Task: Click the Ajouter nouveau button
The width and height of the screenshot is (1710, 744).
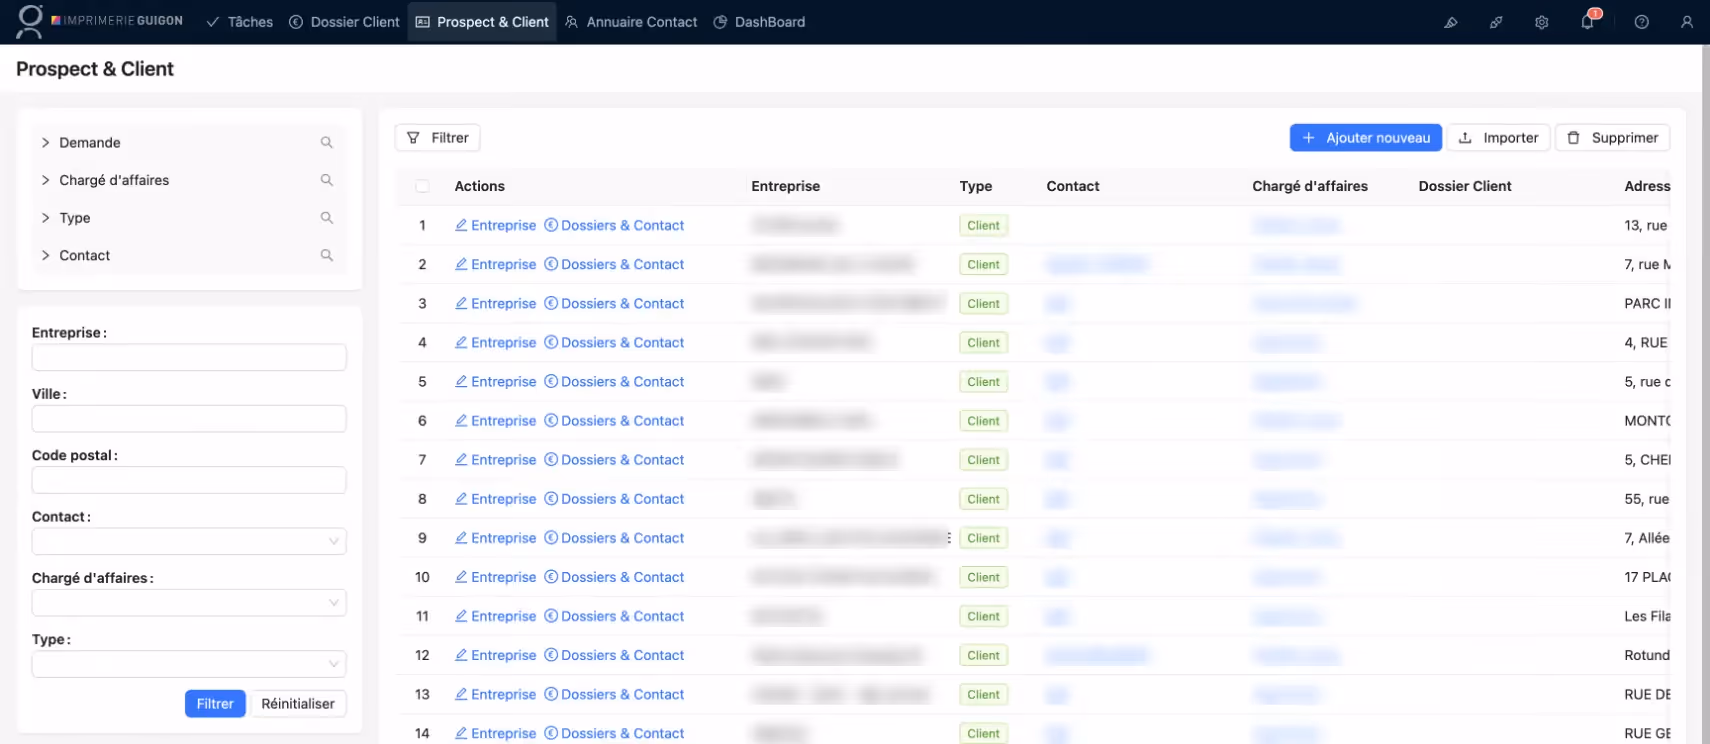Action: (1366, 138)
